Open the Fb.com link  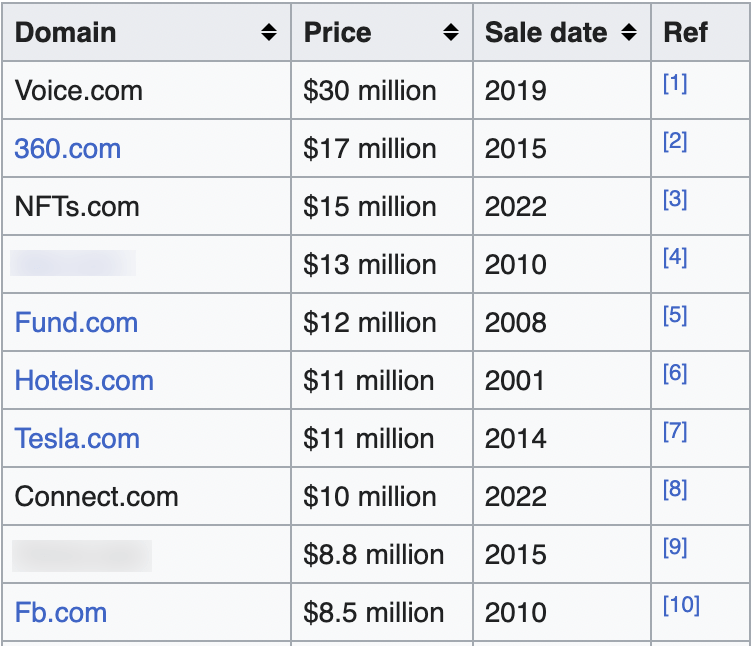60,613
